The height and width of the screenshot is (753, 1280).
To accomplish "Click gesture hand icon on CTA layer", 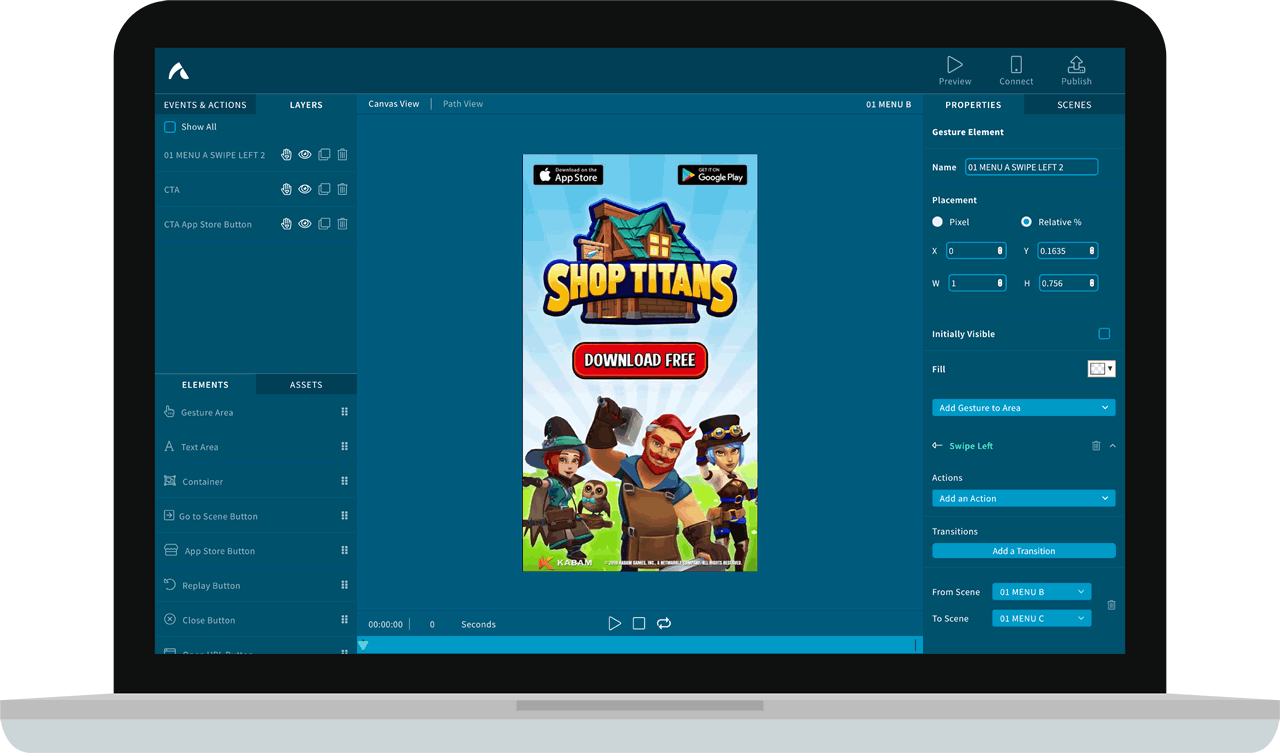I will 286,189.
